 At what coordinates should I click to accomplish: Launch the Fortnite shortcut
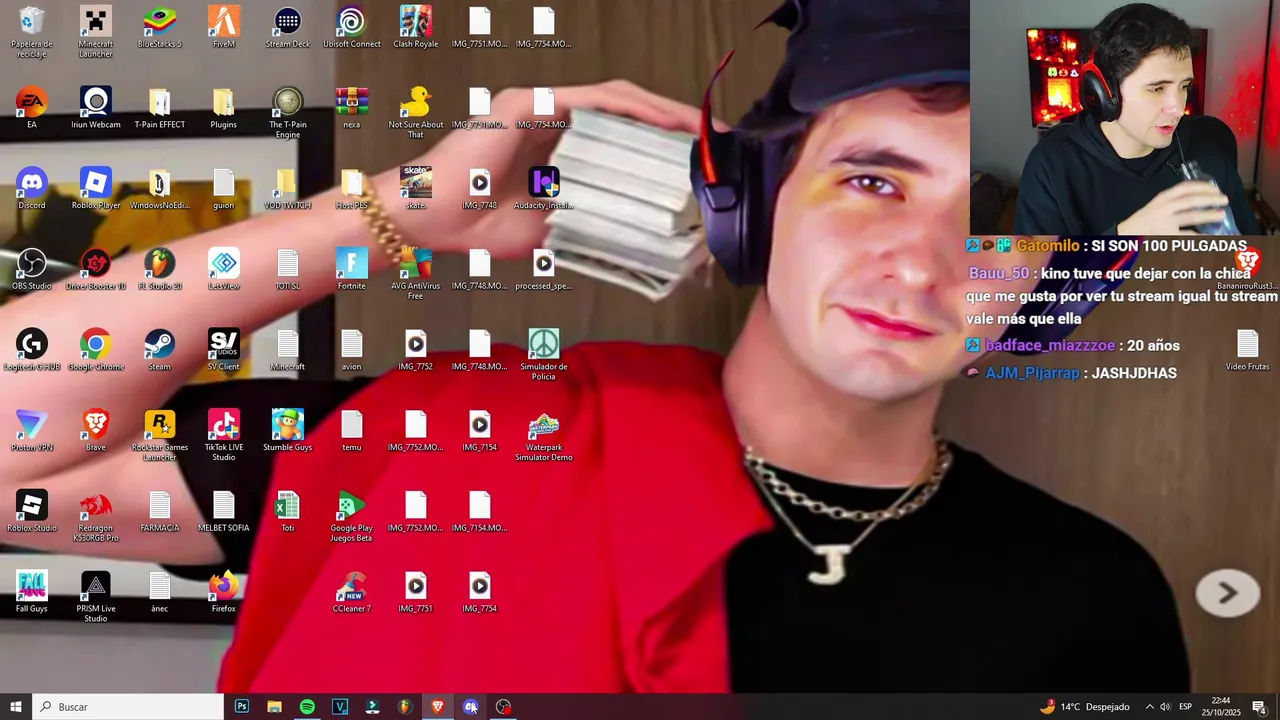(x=352, y=270)
